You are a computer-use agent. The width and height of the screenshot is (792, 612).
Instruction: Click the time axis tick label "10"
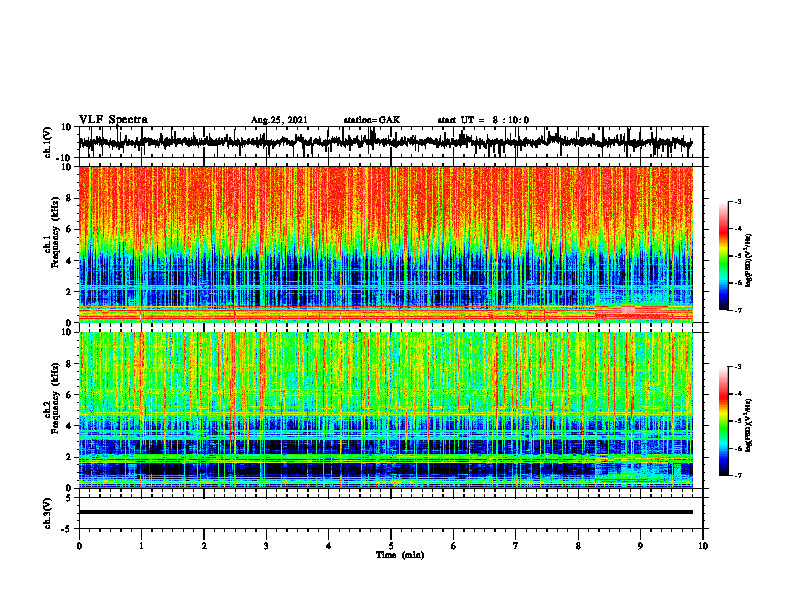coord(703,546)
